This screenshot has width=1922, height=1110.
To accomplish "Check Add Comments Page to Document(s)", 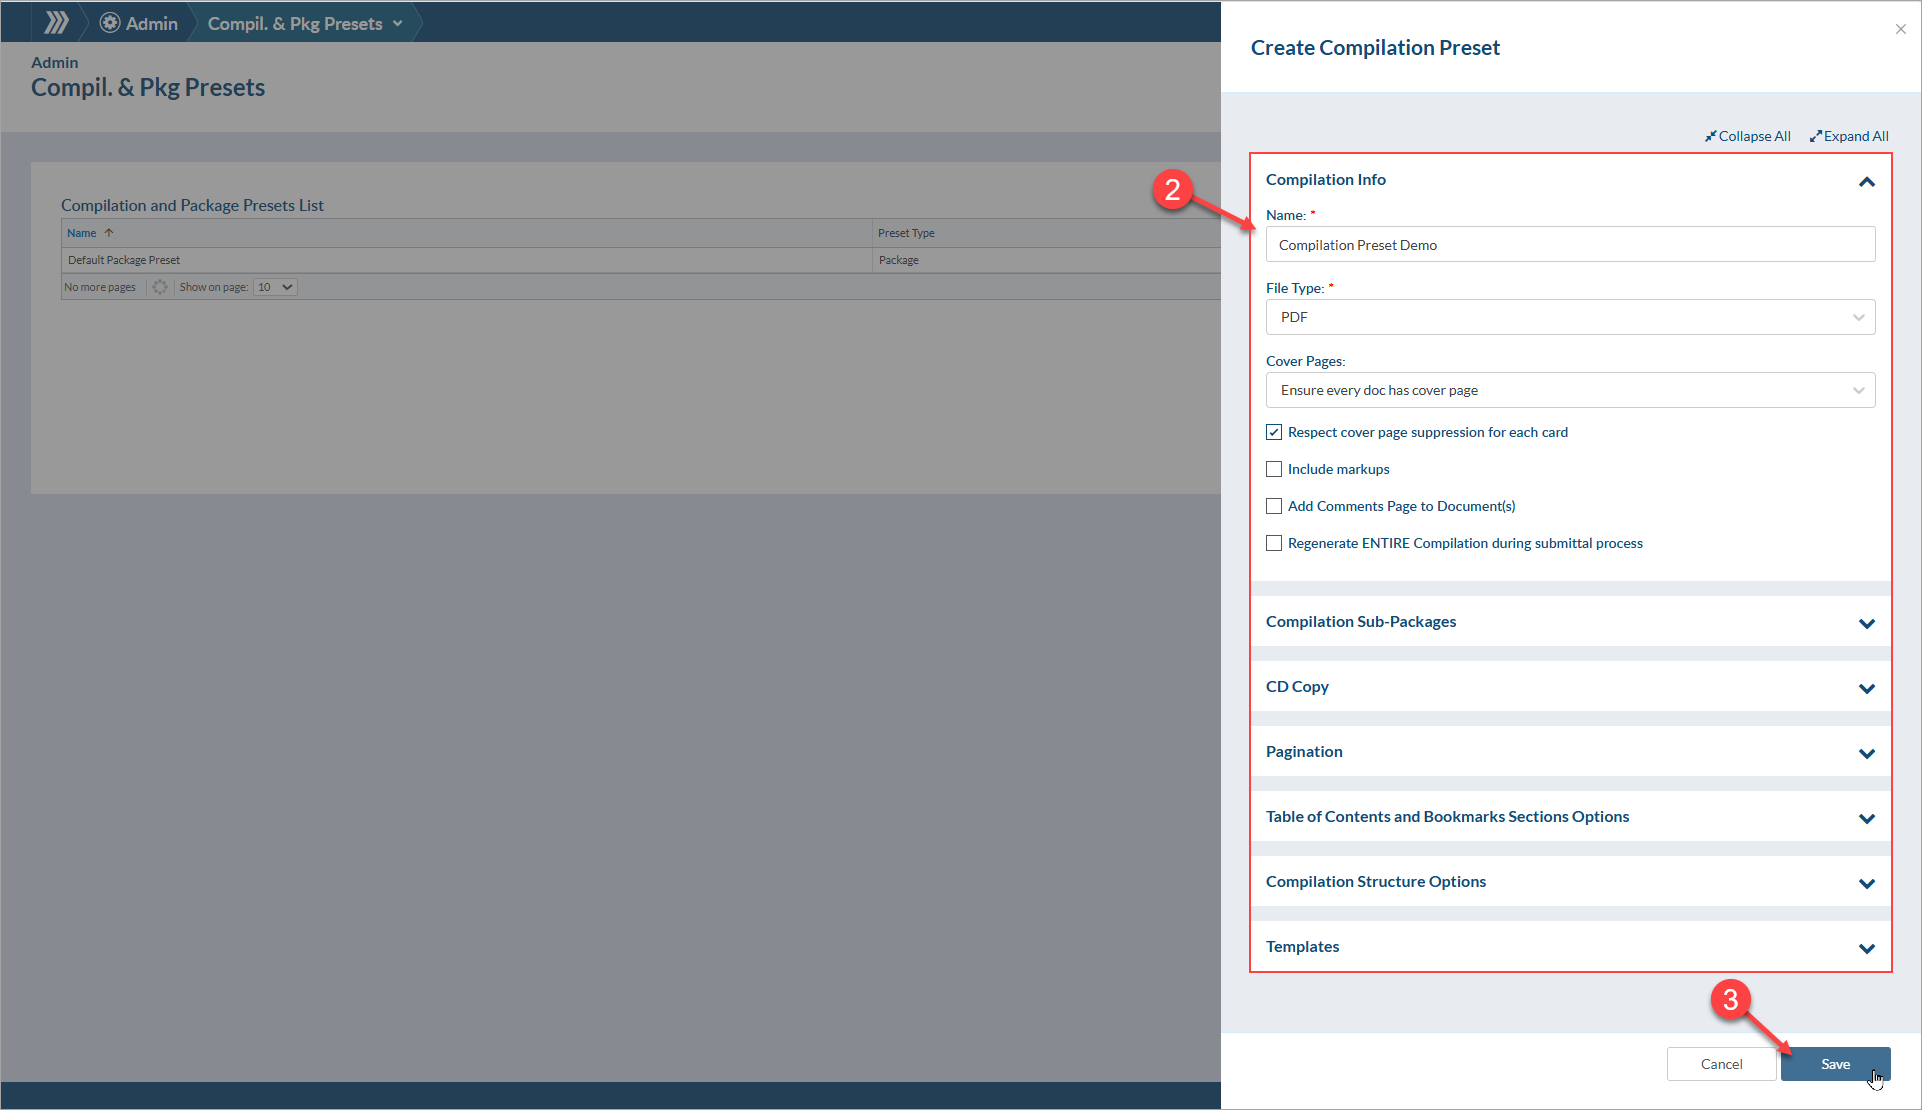I will [1274, 506].
